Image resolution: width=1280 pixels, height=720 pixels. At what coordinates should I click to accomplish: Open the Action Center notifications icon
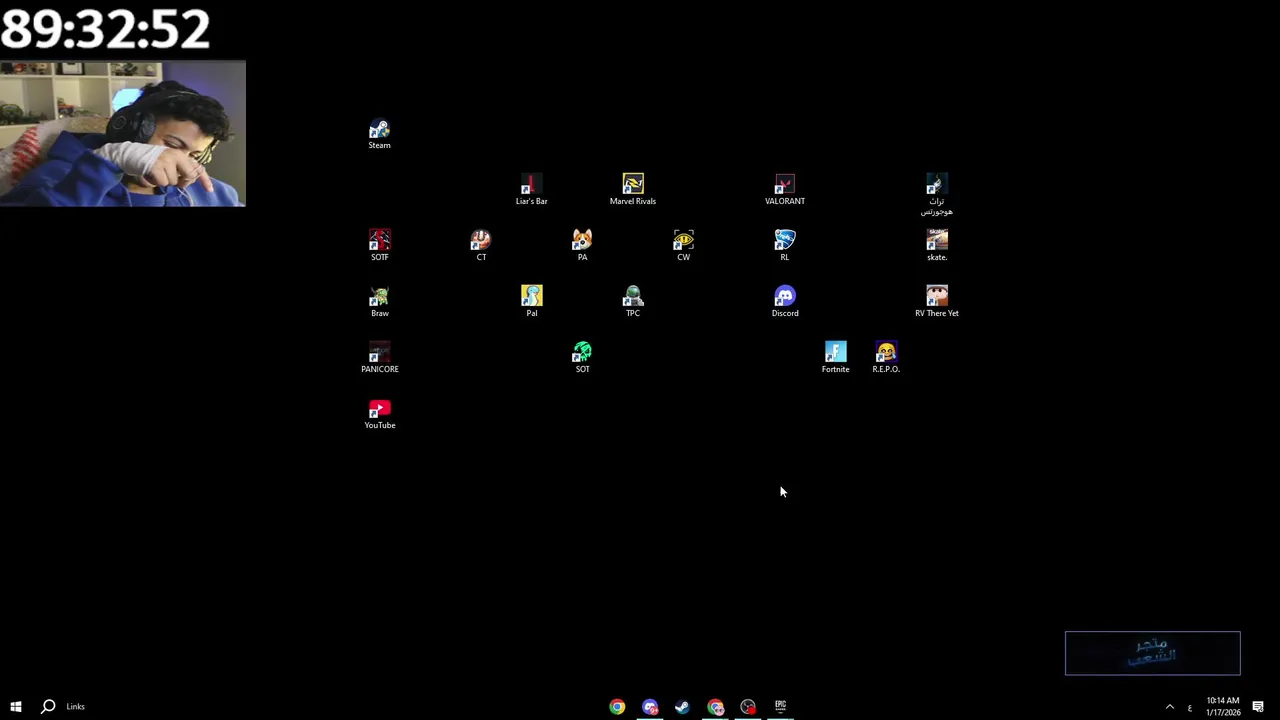(x=1258, y=706)
